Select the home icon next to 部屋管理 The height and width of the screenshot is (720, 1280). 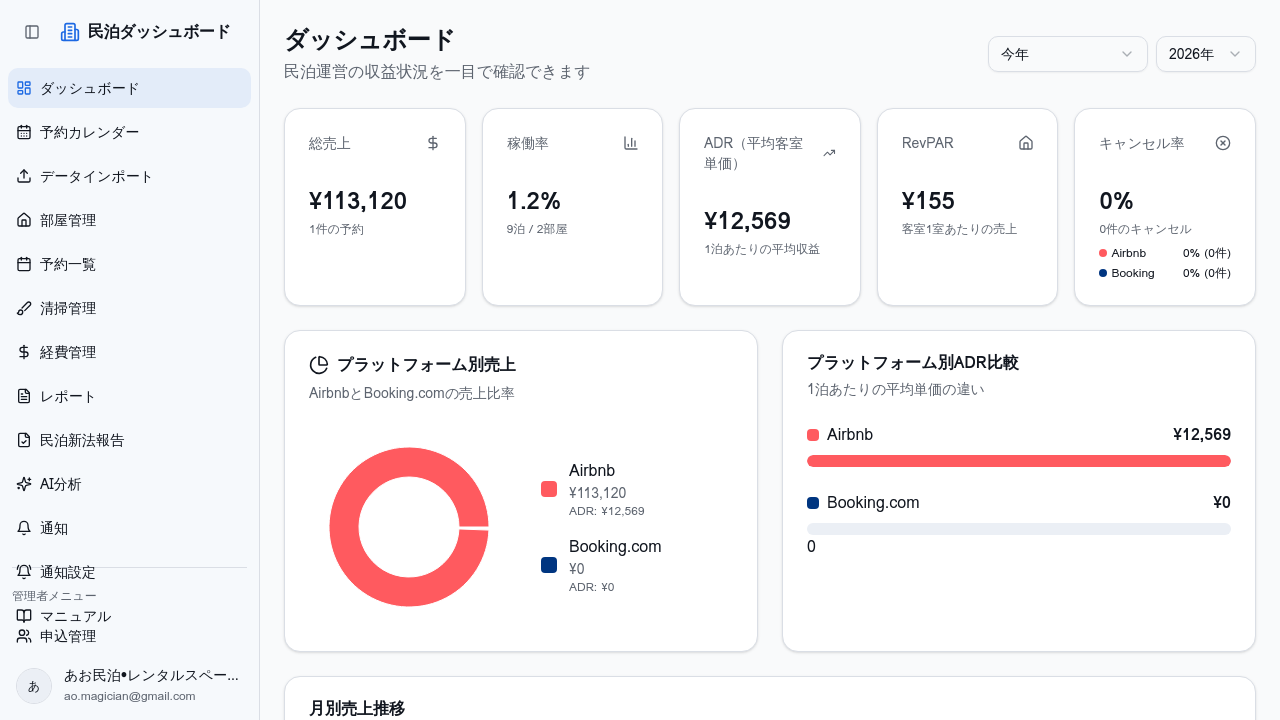[x=24, y=220]
